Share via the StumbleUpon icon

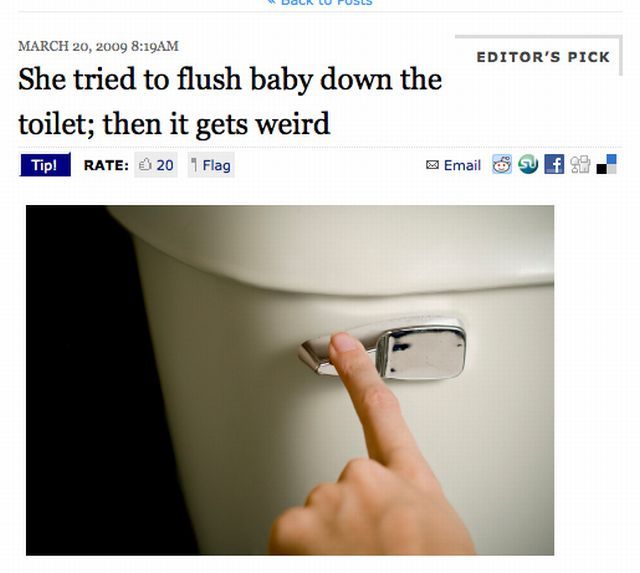pos(528,164)
